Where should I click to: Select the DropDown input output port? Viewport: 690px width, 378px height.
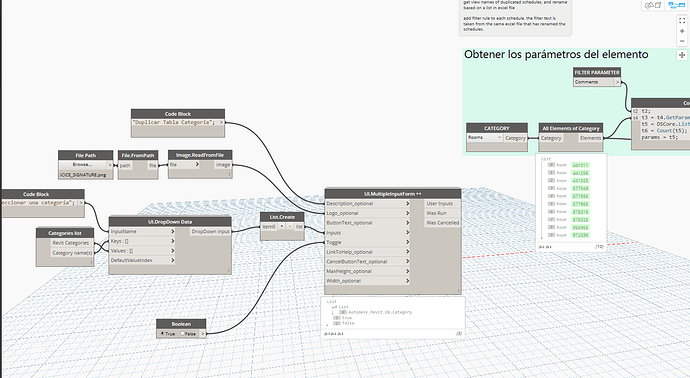coord(210,231)
